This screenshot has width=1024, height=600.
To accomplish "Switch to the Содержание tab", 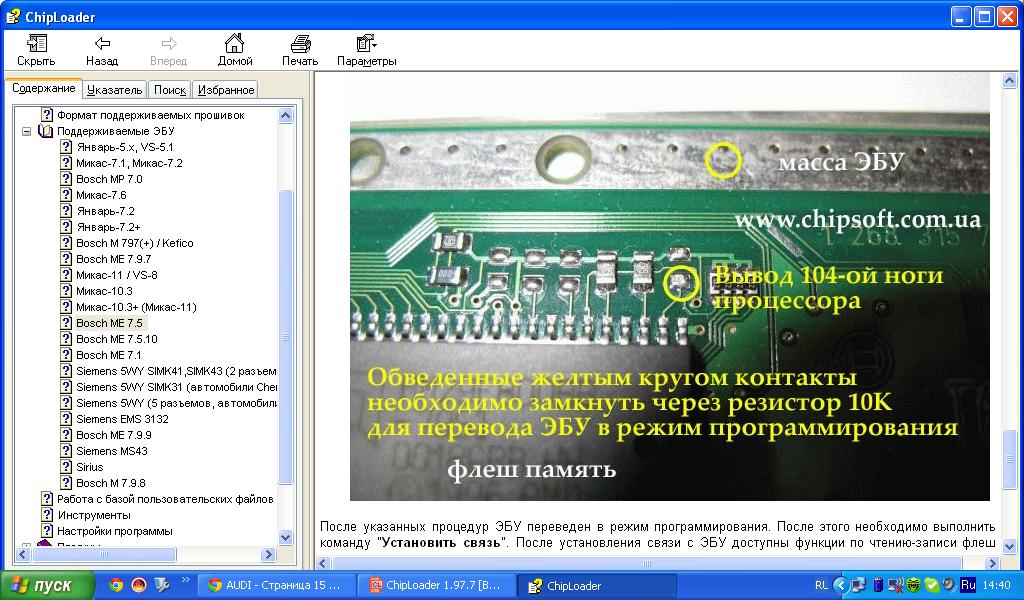I will (x=43, y=88).
